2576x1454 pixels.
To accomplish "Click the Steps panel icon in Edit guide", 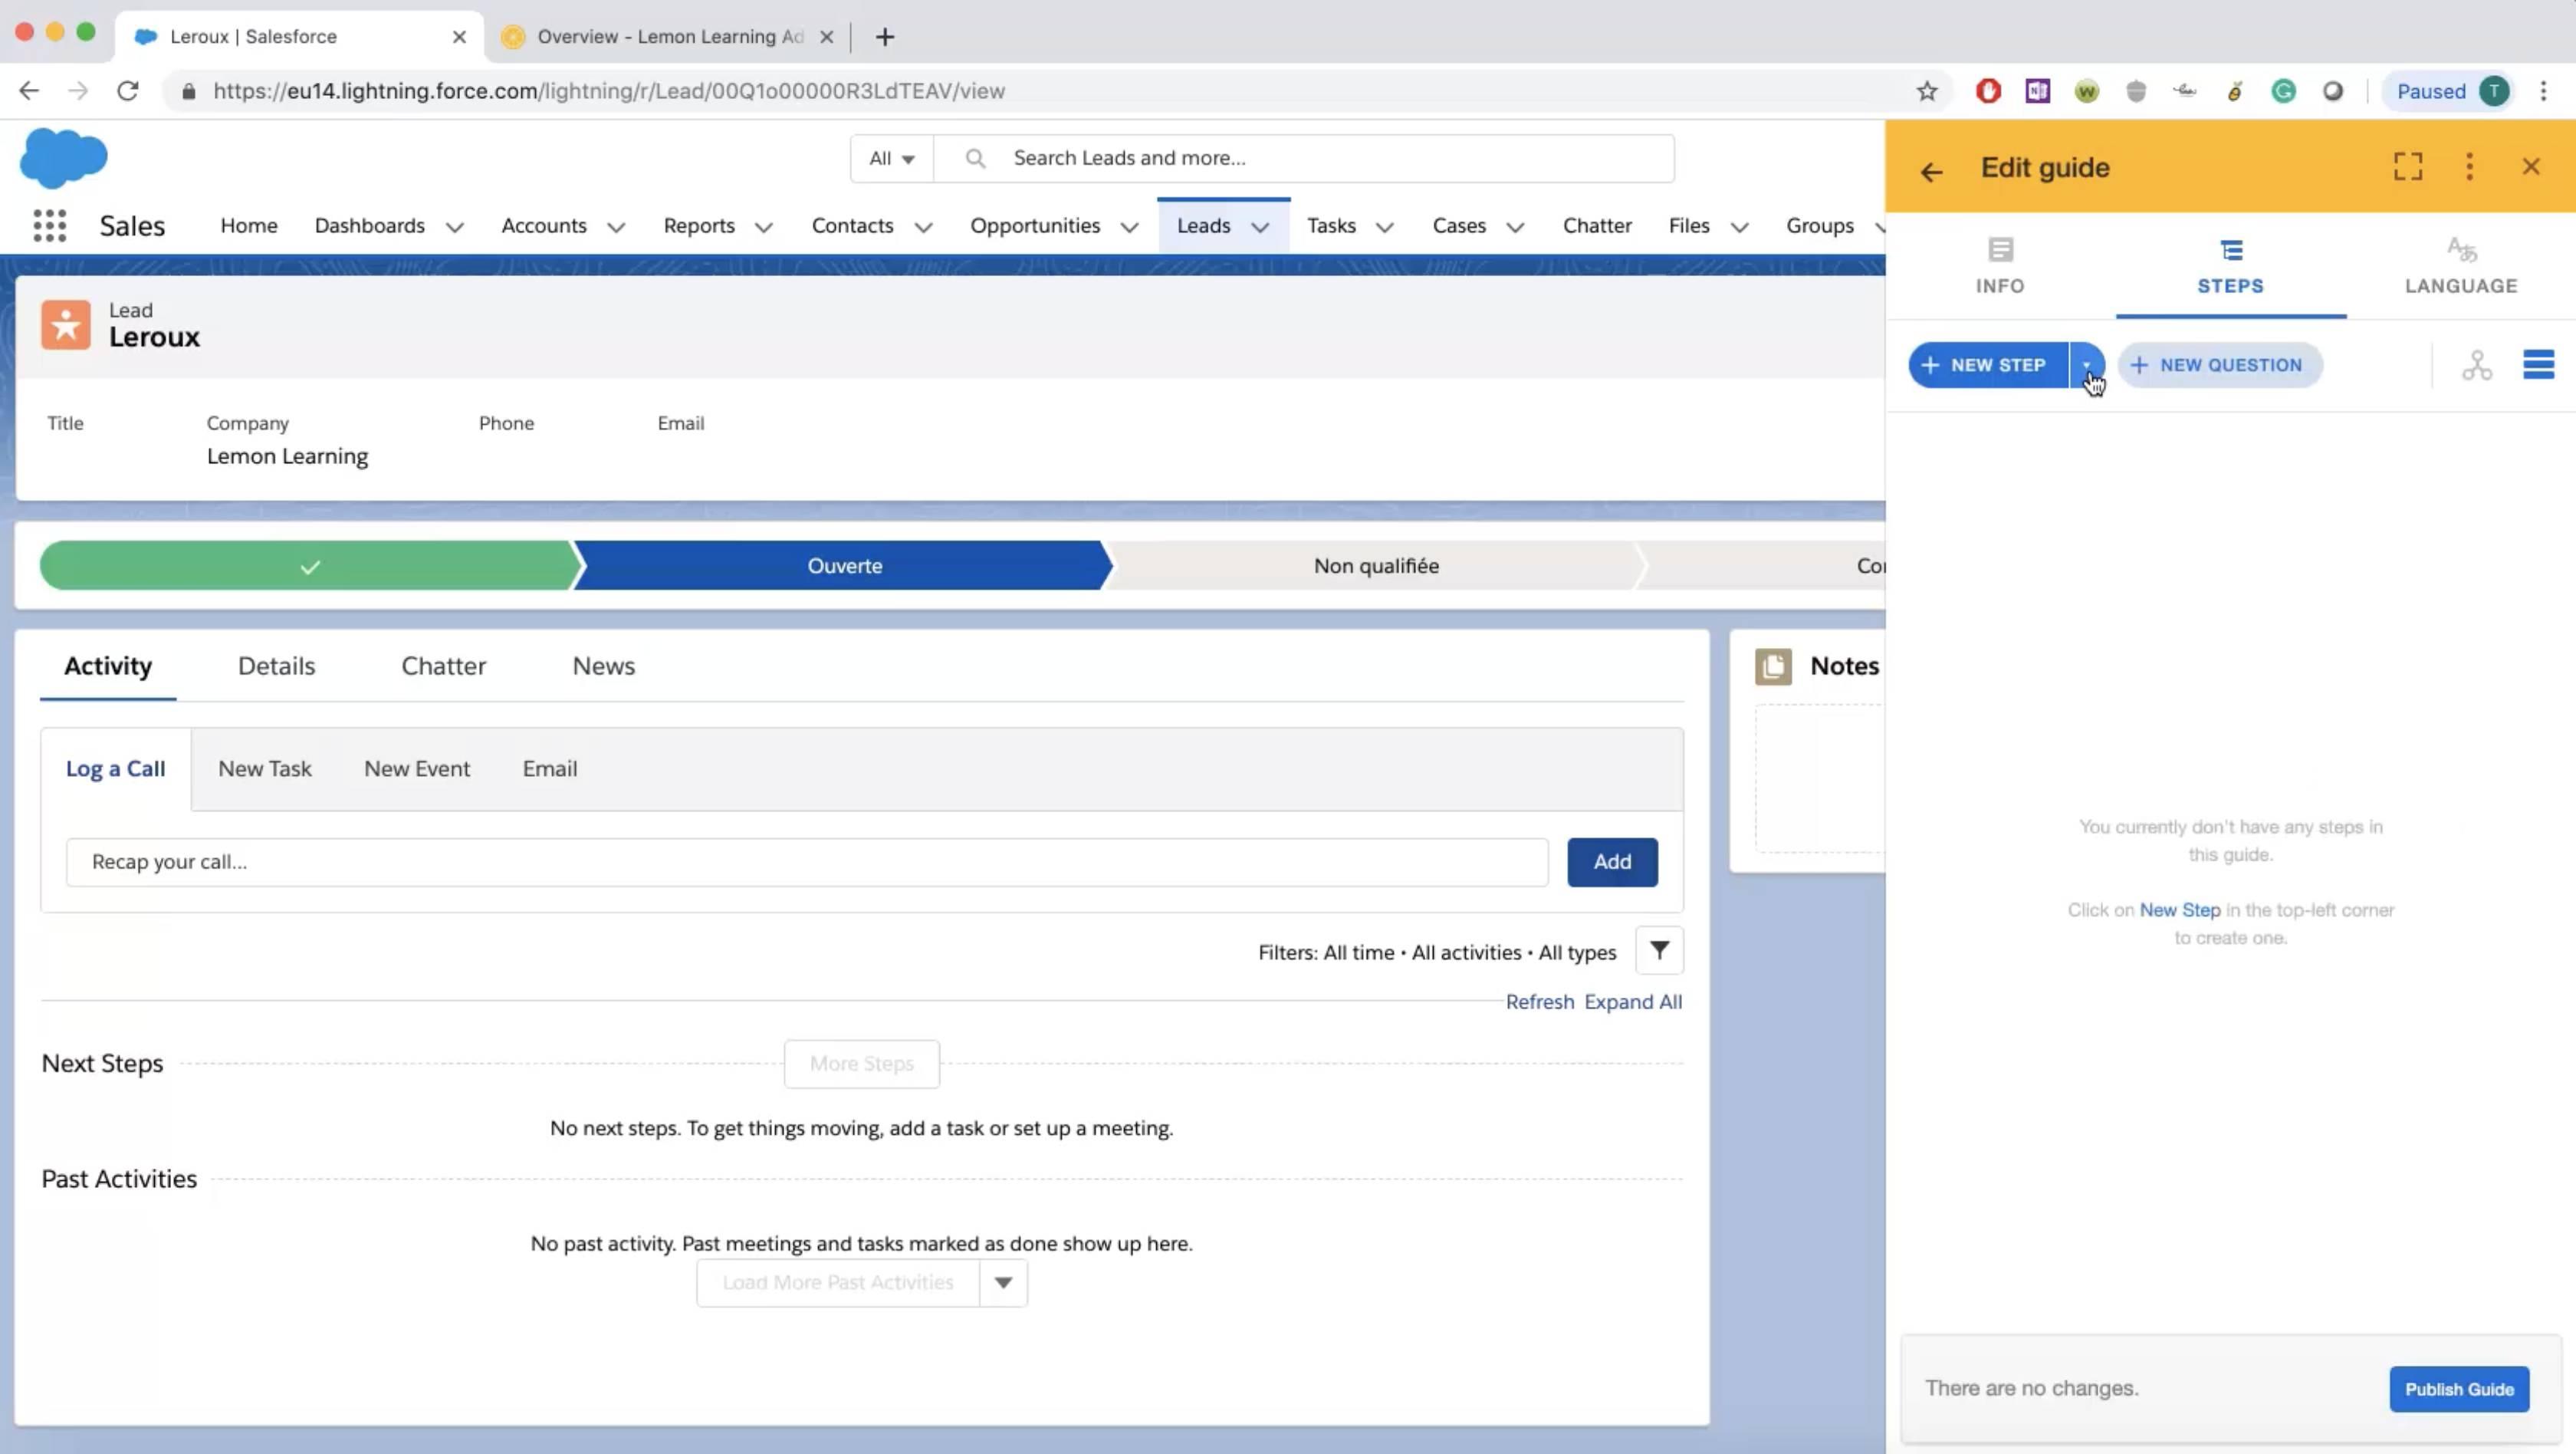I will coord(2229,249).
